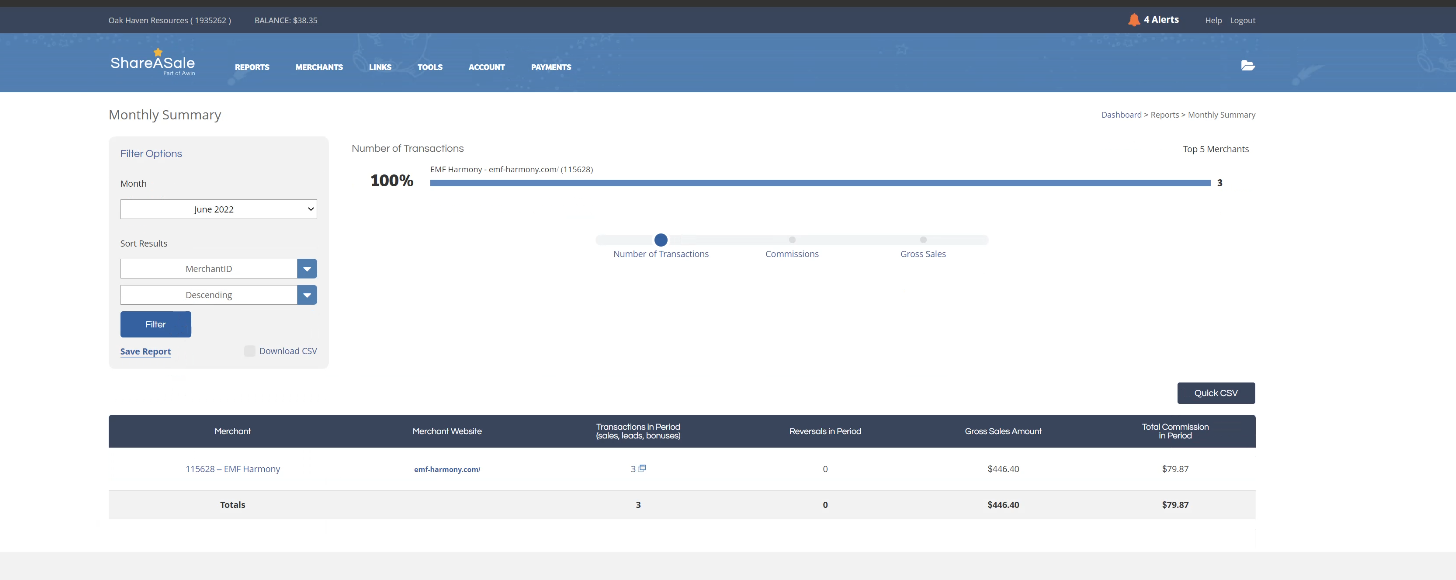This screenshot has width=1456, height=580.
Task: Click the $79.87 commission in EMF Harmony row
Action: [1175, 469]
